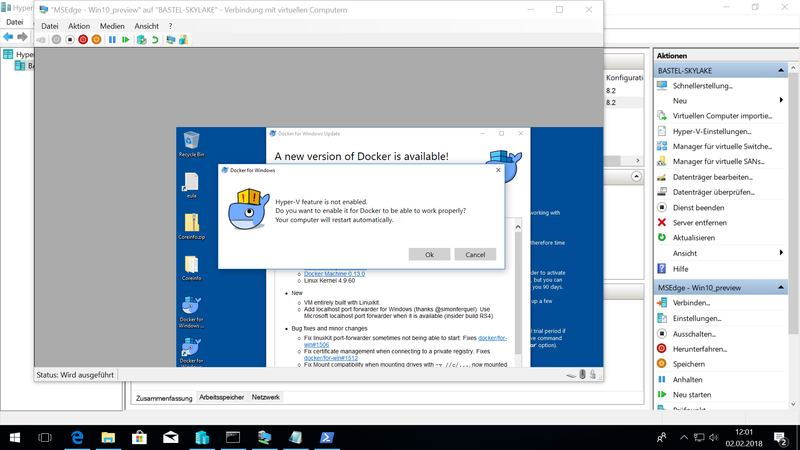Collapse the panel with the round chevron button
Viewport: 800px width, 450px height.
click(x=636, y=177)
